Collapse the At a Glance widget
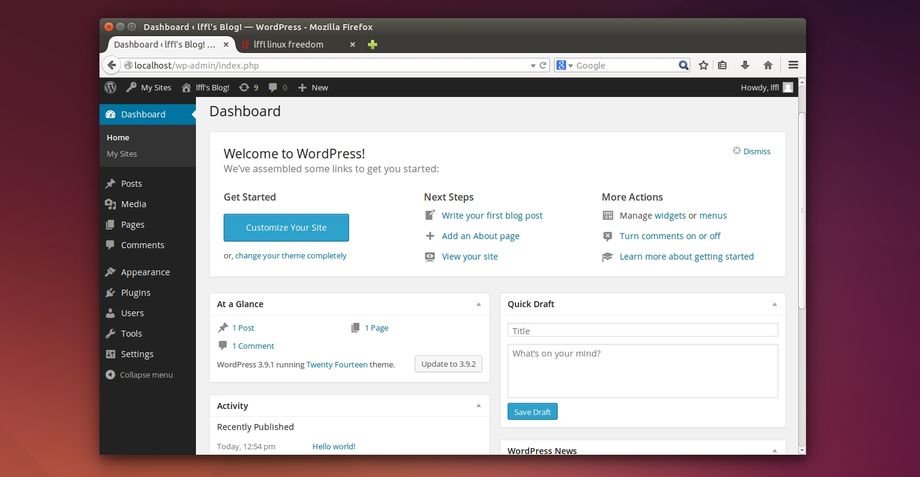This screenshot has width=920, height=477. (479, 304)
